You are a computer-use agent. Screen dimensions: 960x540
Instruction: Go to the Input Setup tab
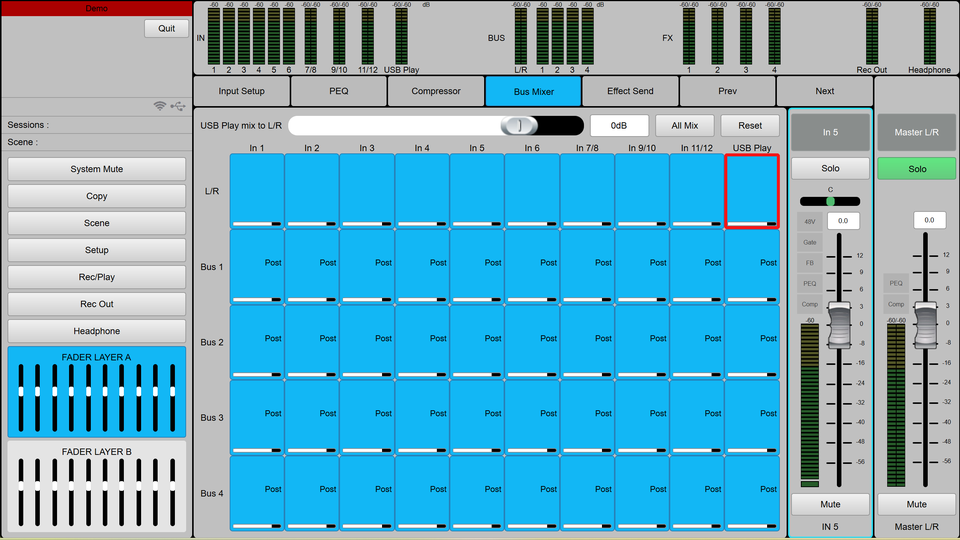[242, 91]
